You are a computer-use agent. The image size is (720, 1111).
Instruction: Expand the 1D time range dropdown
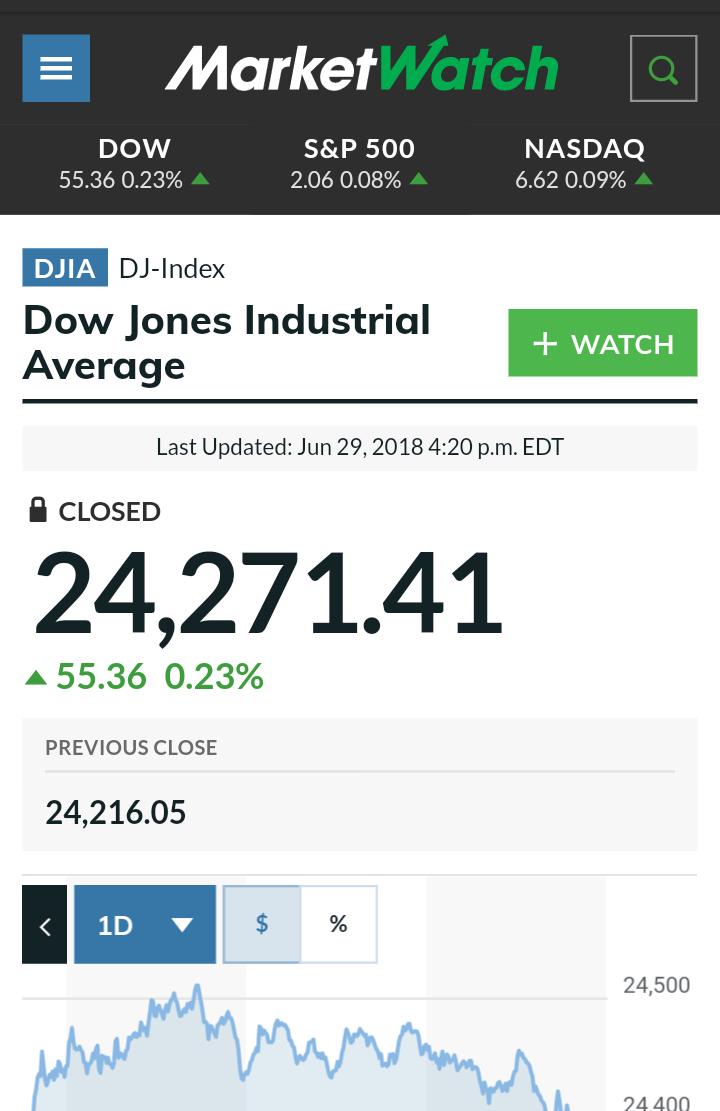click(x=145, y=925)
